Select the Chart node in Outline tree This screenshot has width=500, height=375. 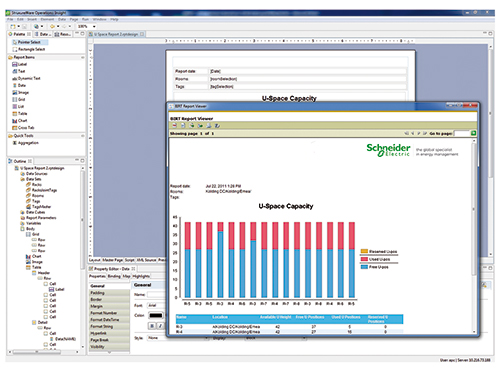tap(34, 256)
